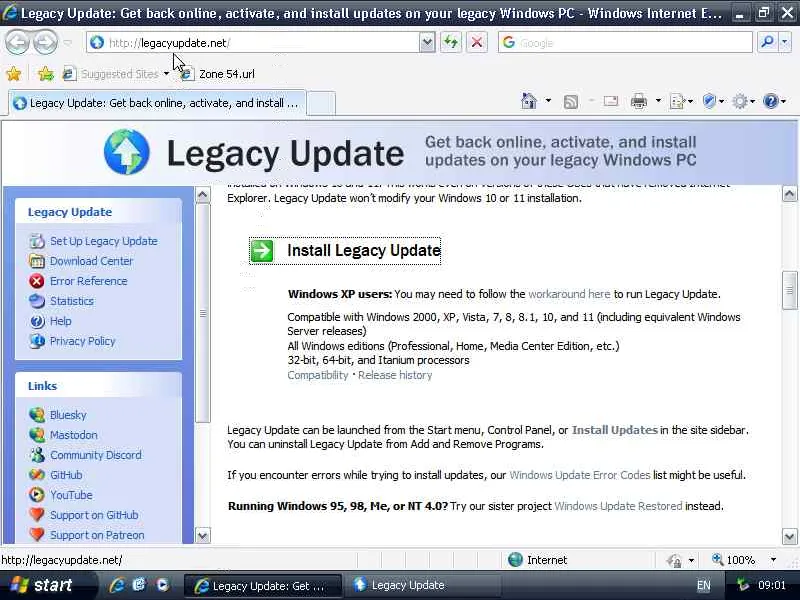
Task: Expand the Help dropdown arrow
Action: [x=784, y=101]
